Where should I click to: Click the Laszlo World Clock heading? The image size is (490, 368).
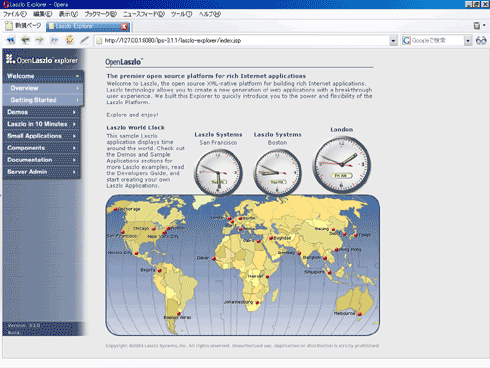coord(136,128)
